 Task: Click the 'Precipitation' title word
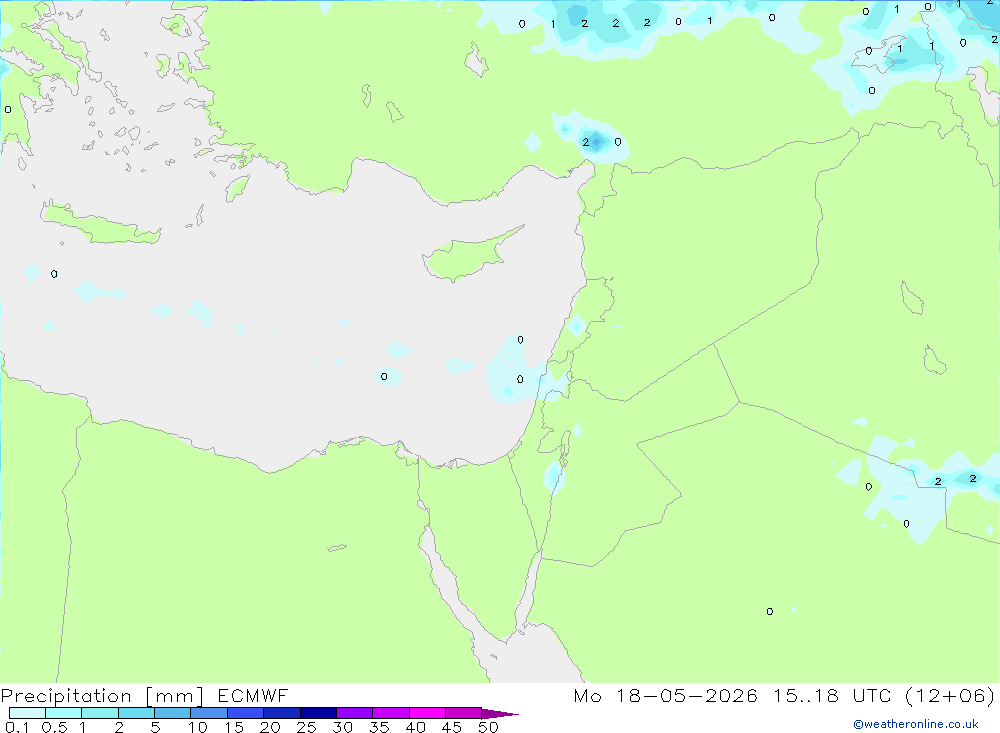tap(66, 696)
